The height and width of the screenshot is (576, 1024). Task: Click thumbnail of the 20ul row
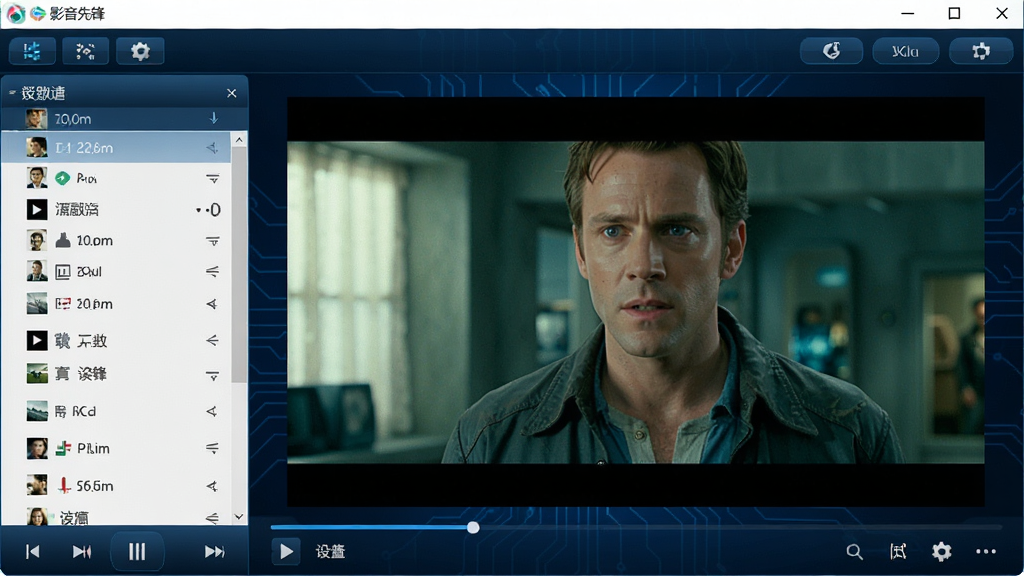tap(37, 271)
